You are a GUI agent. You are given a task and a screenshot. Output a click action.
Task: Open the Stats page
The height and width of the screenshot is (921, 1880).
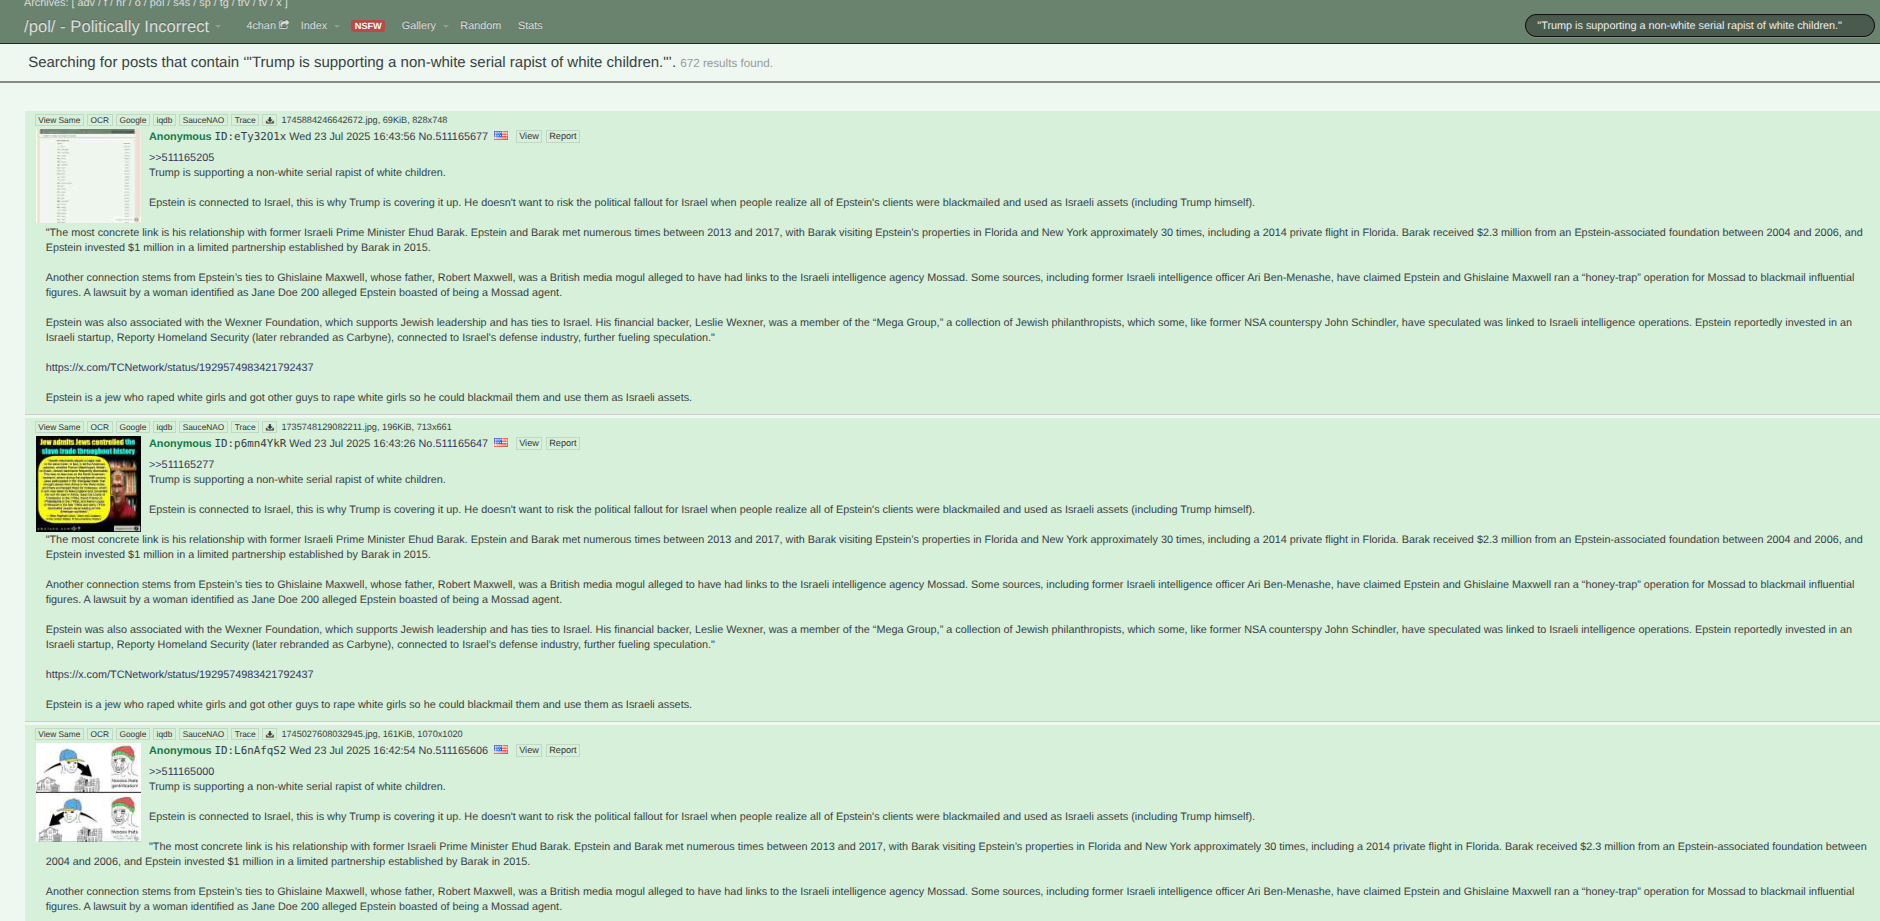(x=530, y=26)
